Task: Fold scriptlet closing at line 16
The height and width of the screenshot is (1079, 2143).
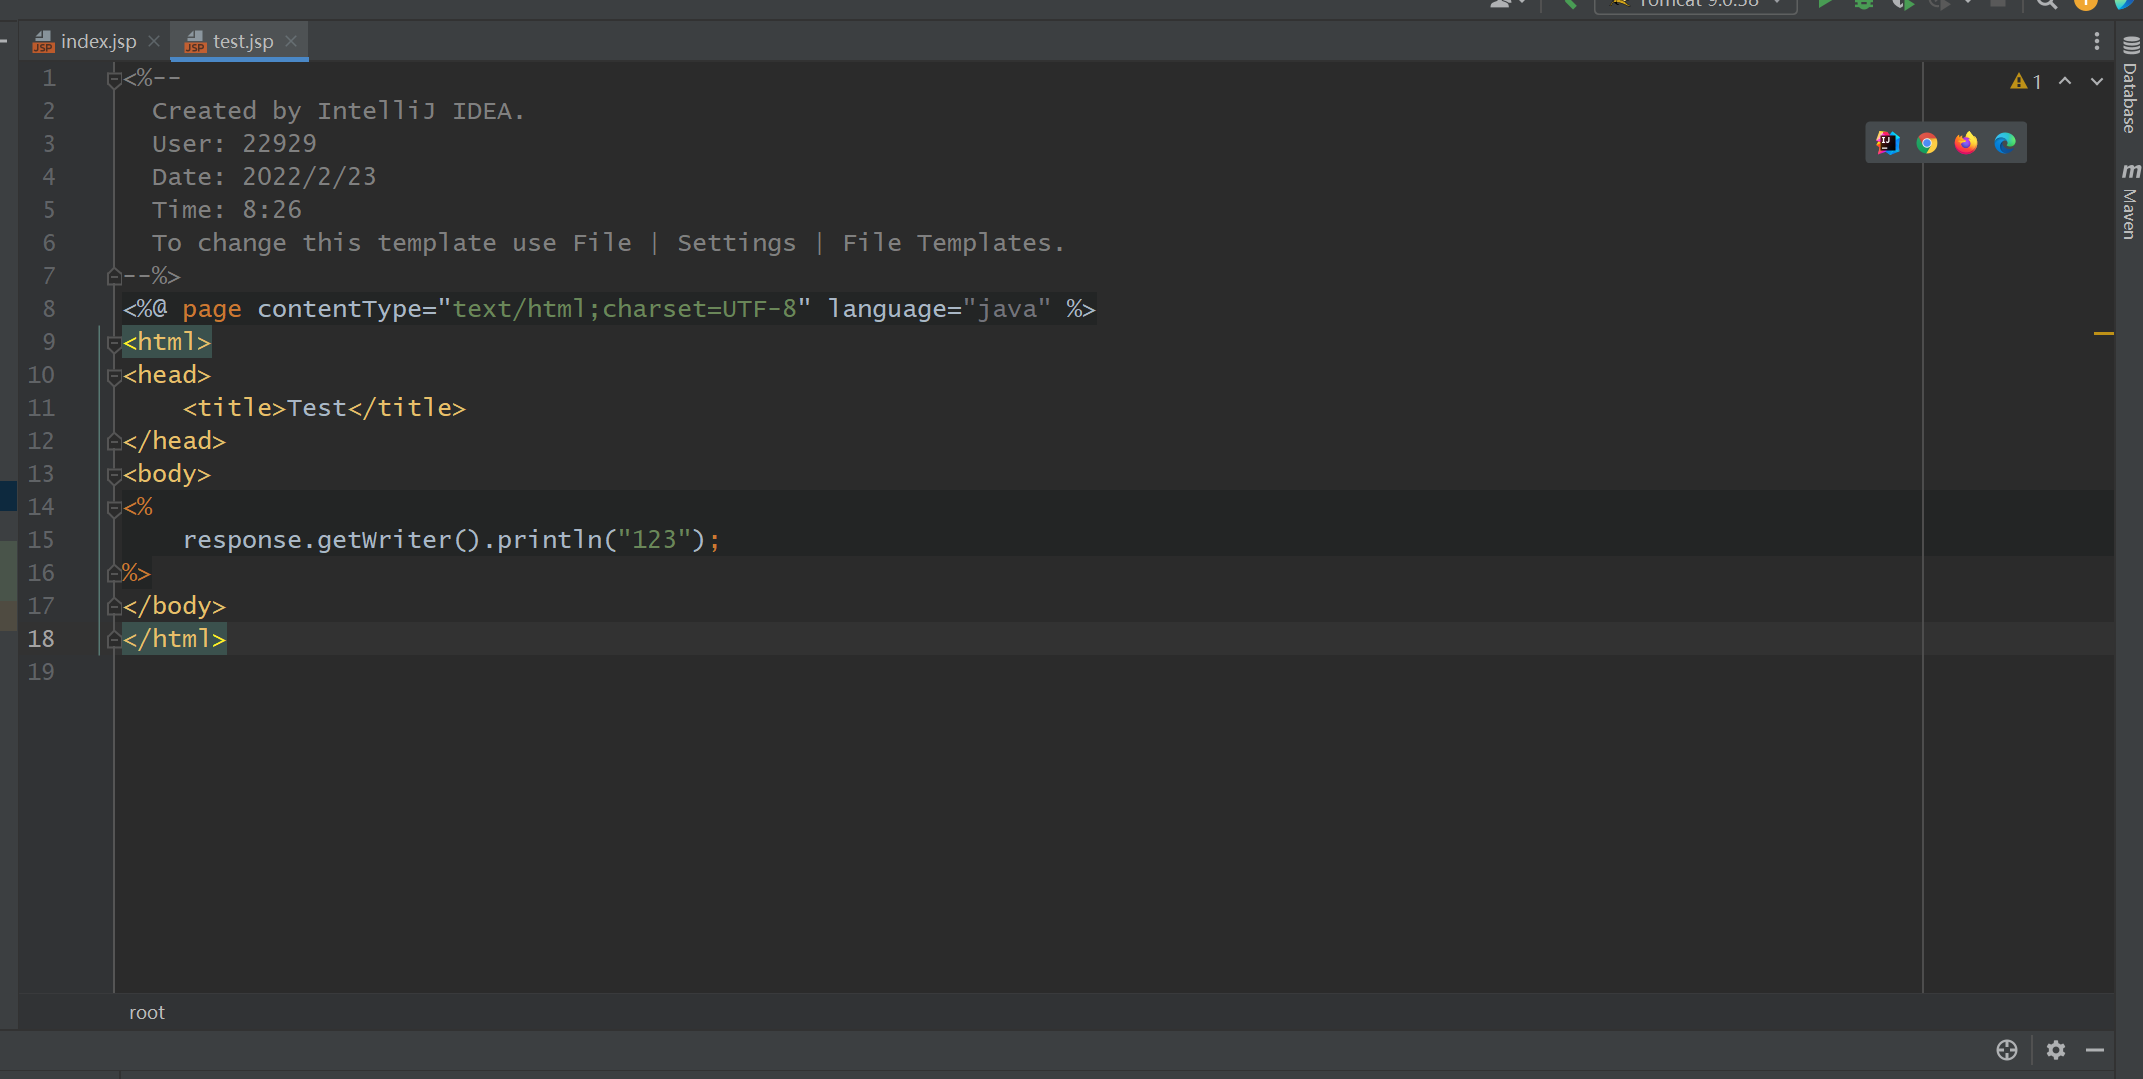Action: point(114,573)
